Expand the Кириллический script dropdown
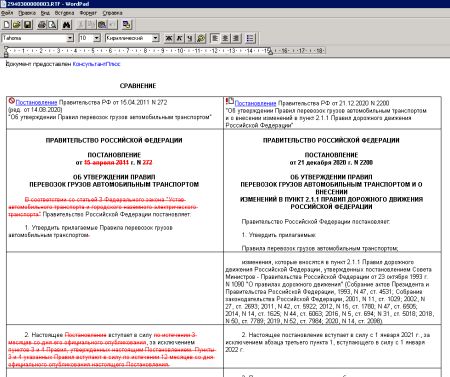Viewport: 450px width, 377px height. pos(155,38)
